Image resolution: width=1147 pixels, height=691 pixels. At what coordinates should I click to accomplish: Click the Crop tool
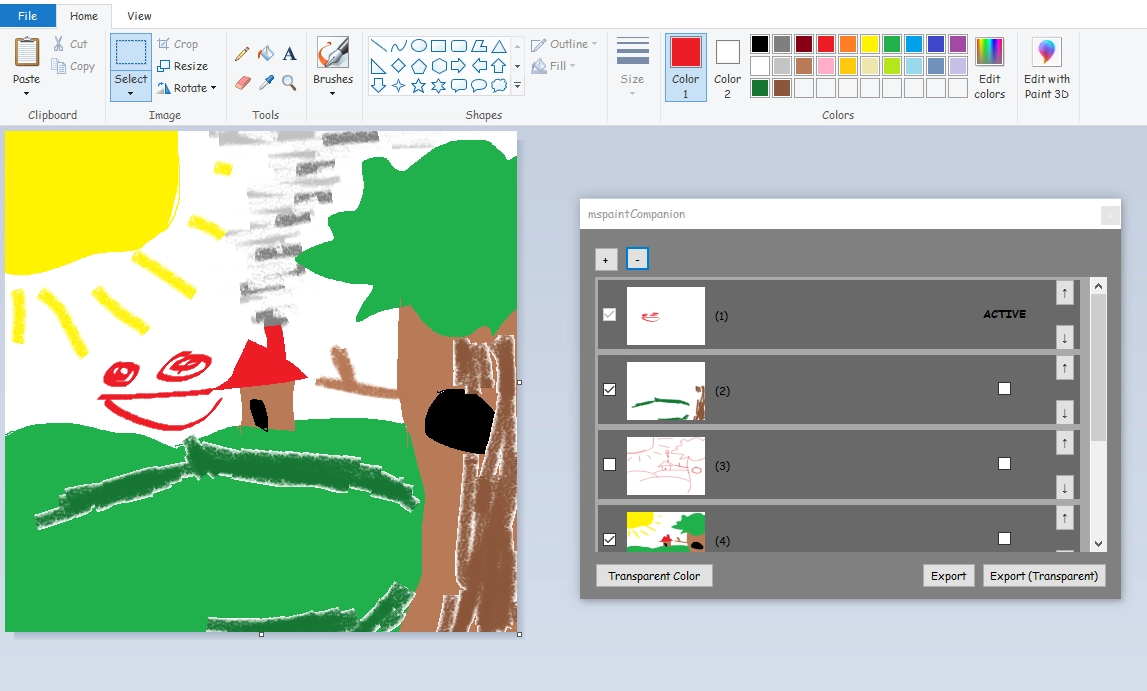click(x=178, y=44)
